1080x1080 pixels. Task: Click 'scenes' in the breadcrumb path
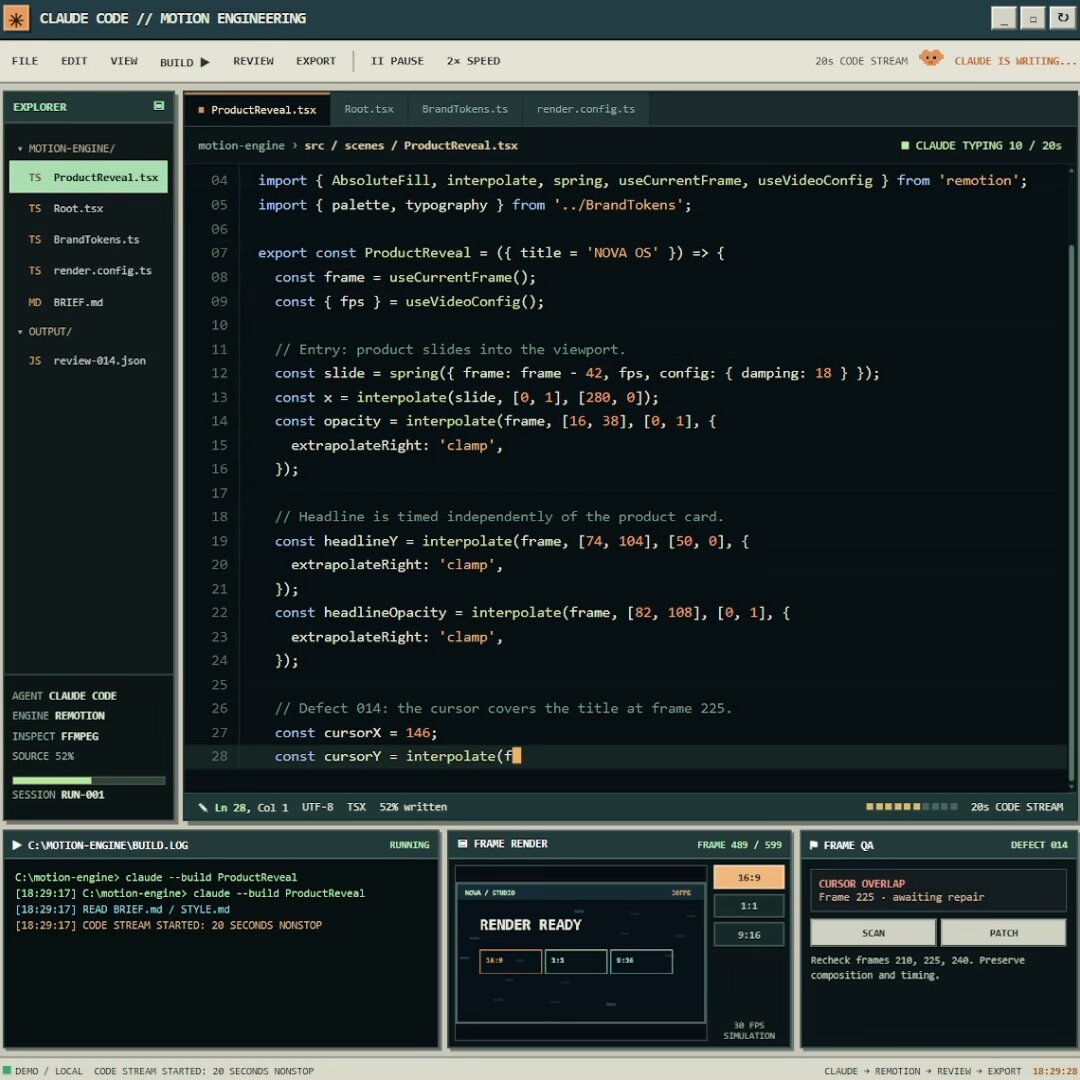364,146
